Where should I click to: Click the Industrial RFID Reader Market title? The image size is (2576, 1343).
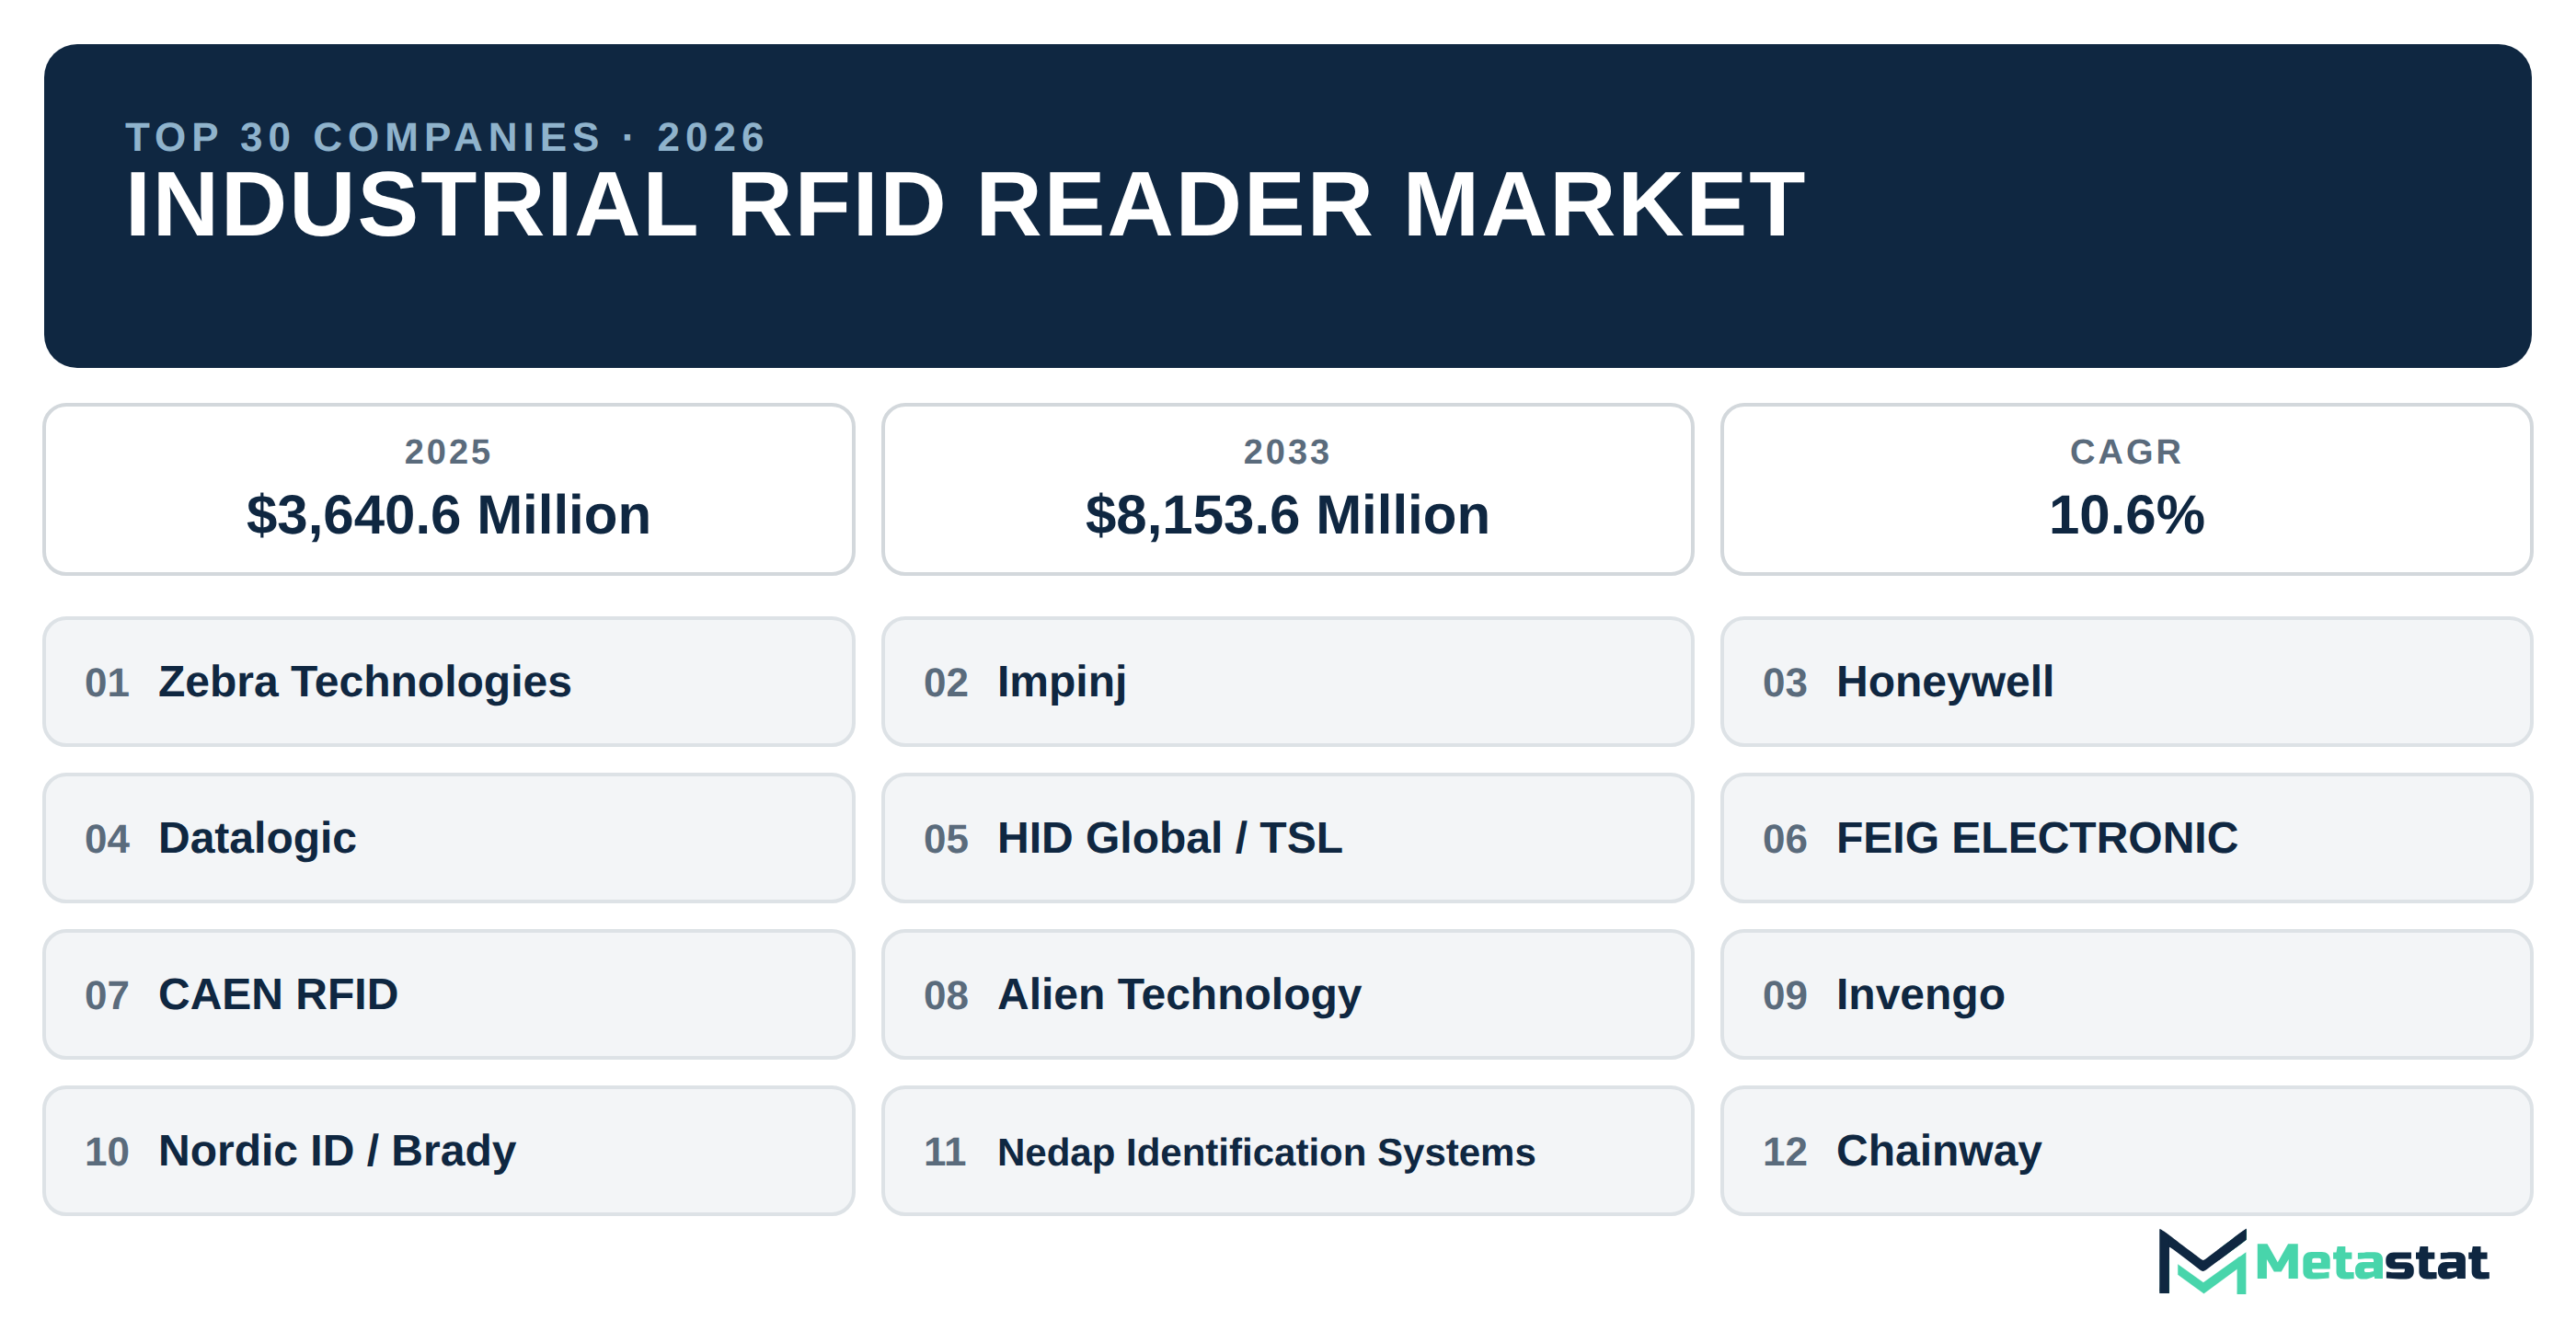[x=965, y=205]
